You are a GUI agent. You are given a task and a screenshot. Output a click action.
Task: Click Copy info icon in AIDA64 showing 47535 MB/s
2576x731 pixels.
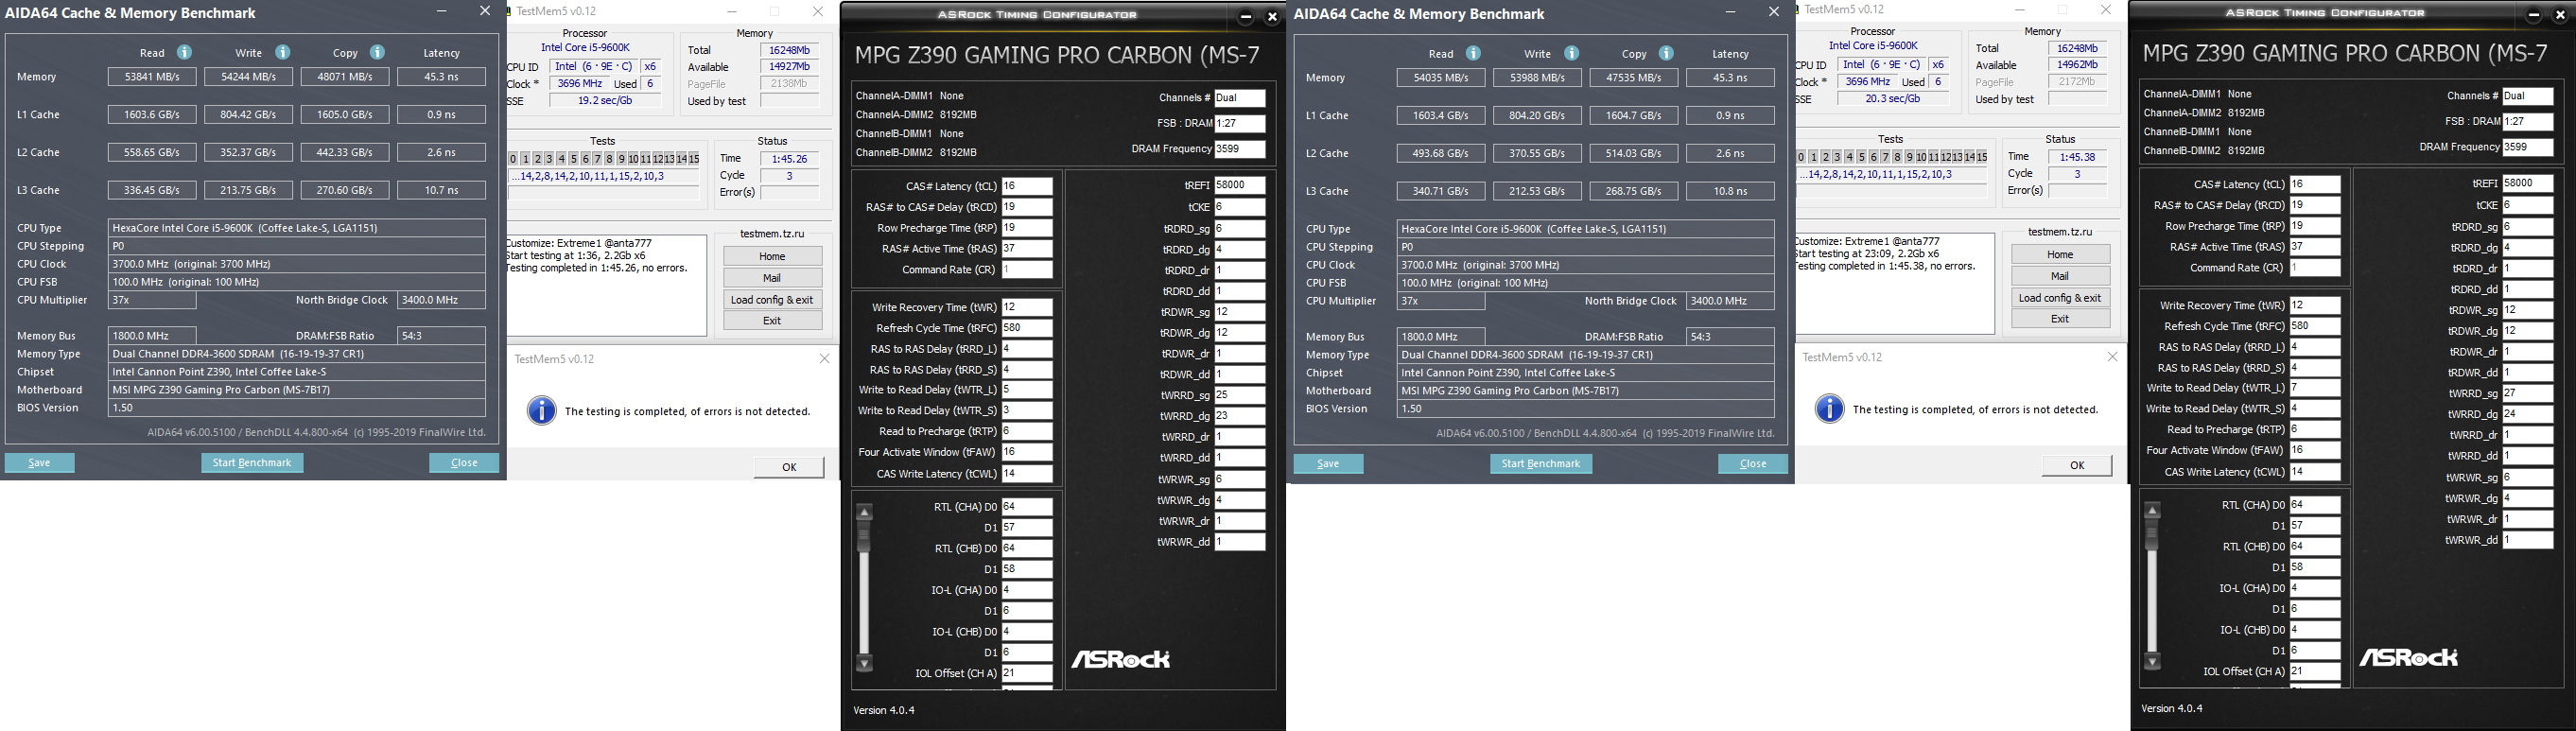click(x=1666, y=54)
